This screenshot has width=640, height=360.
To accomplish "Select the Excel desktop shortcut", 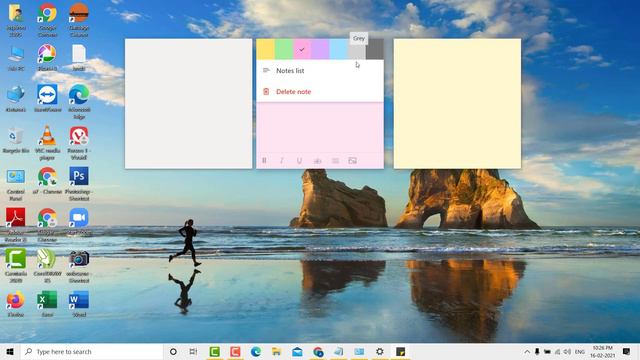I will coord(47,304).
